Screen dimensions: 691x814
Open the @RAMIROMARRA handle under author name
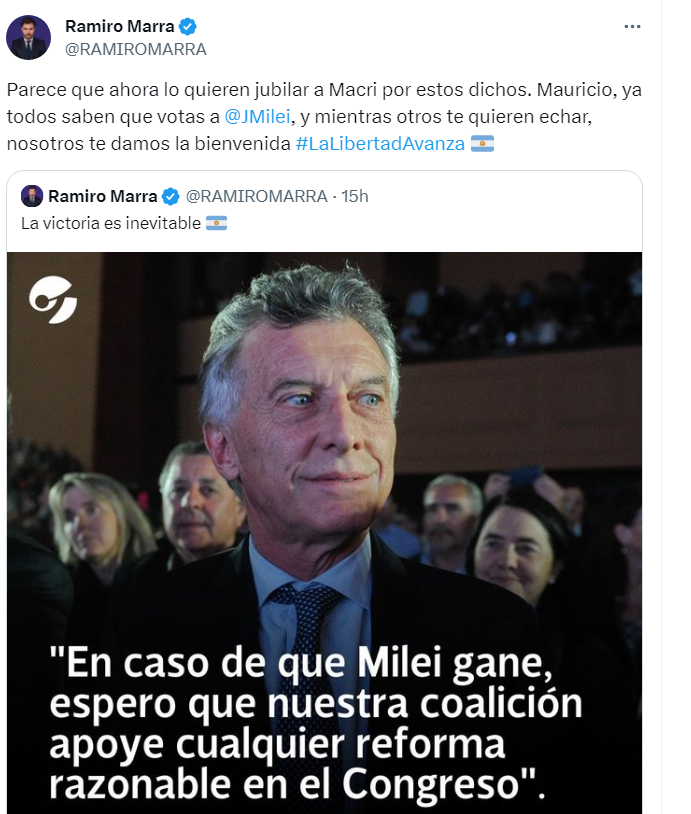click(136, 49)
